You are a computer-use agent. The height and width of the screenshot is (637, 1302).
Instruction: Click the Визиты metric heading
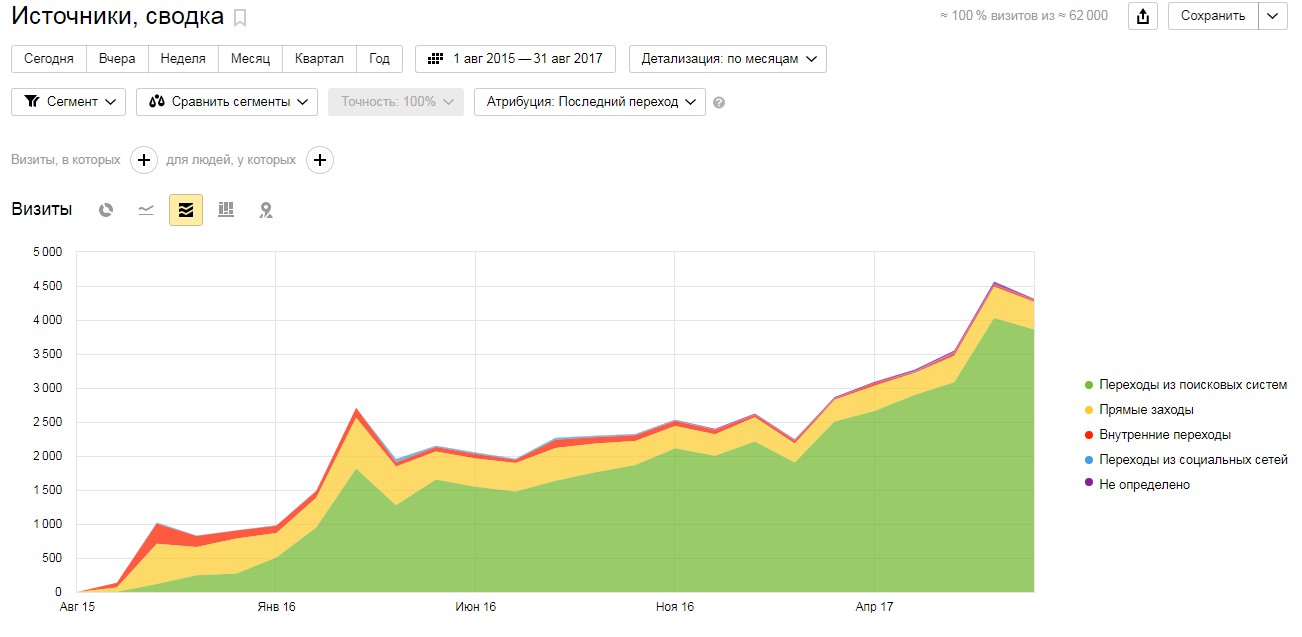[42, 210]
